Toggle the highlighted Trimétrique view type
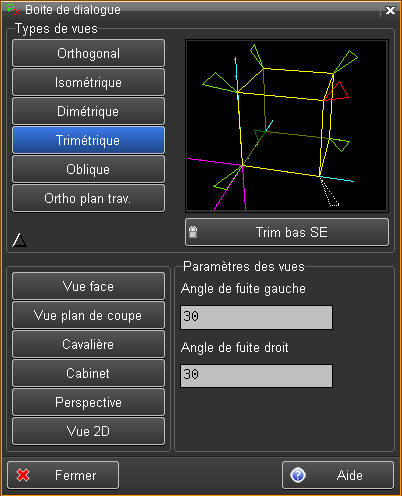 tap(88, 140)
